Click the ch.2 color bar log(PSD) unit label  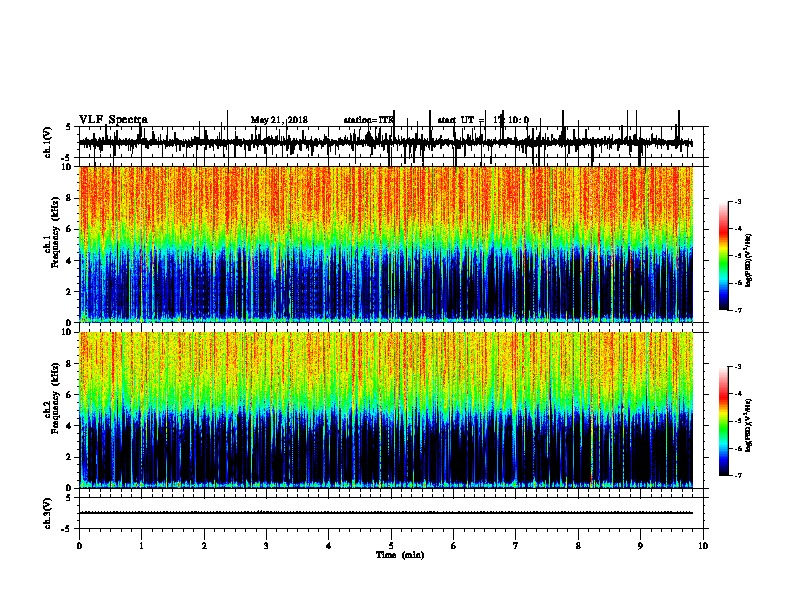pos(749,425)
